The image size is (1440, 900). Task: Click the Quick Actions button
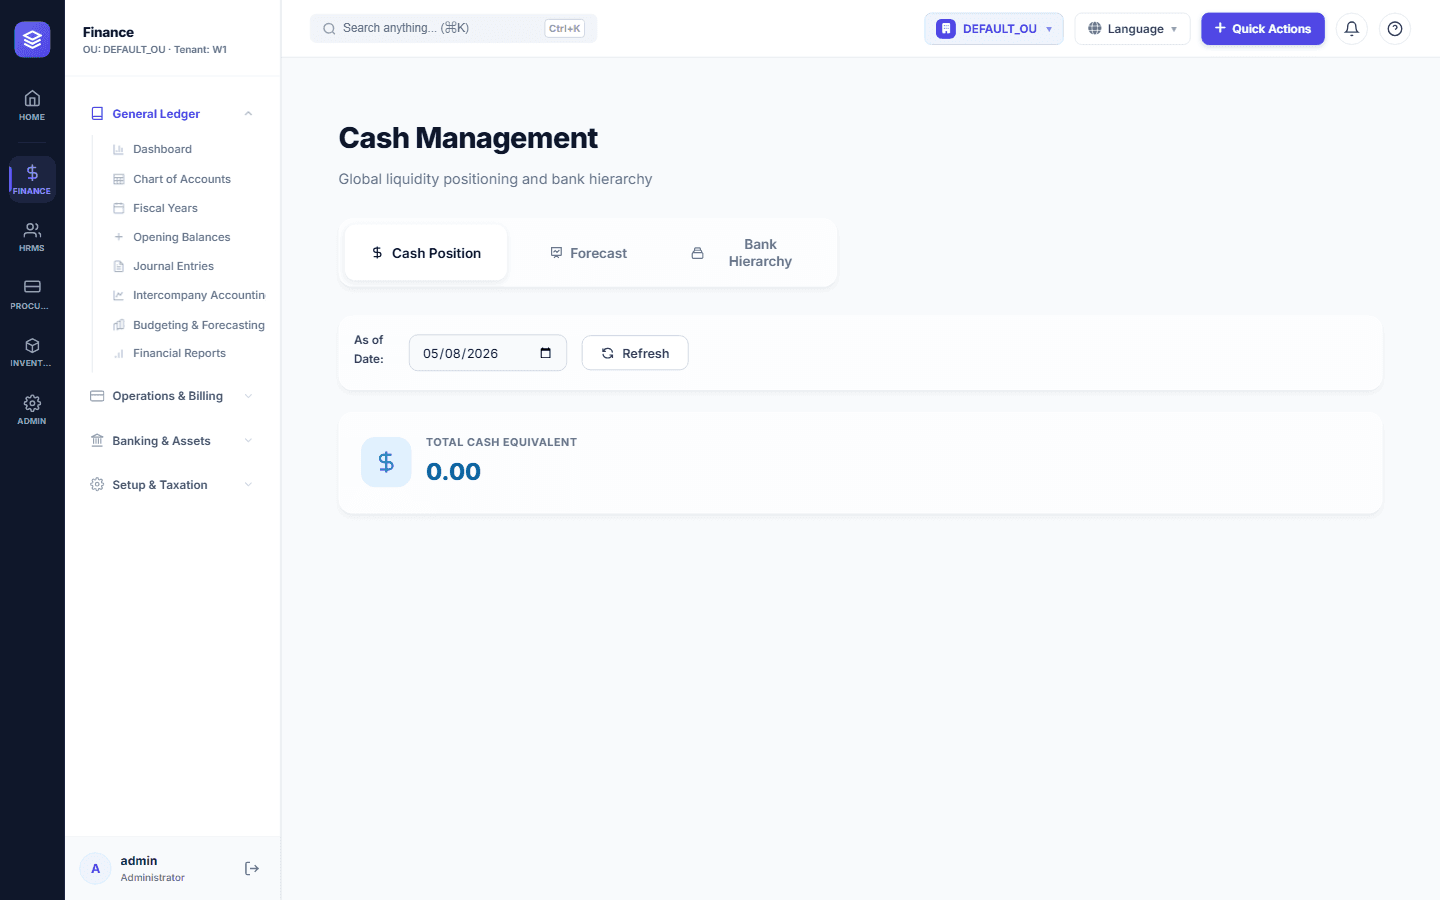pyautogui.click(x=1262, y=29)
